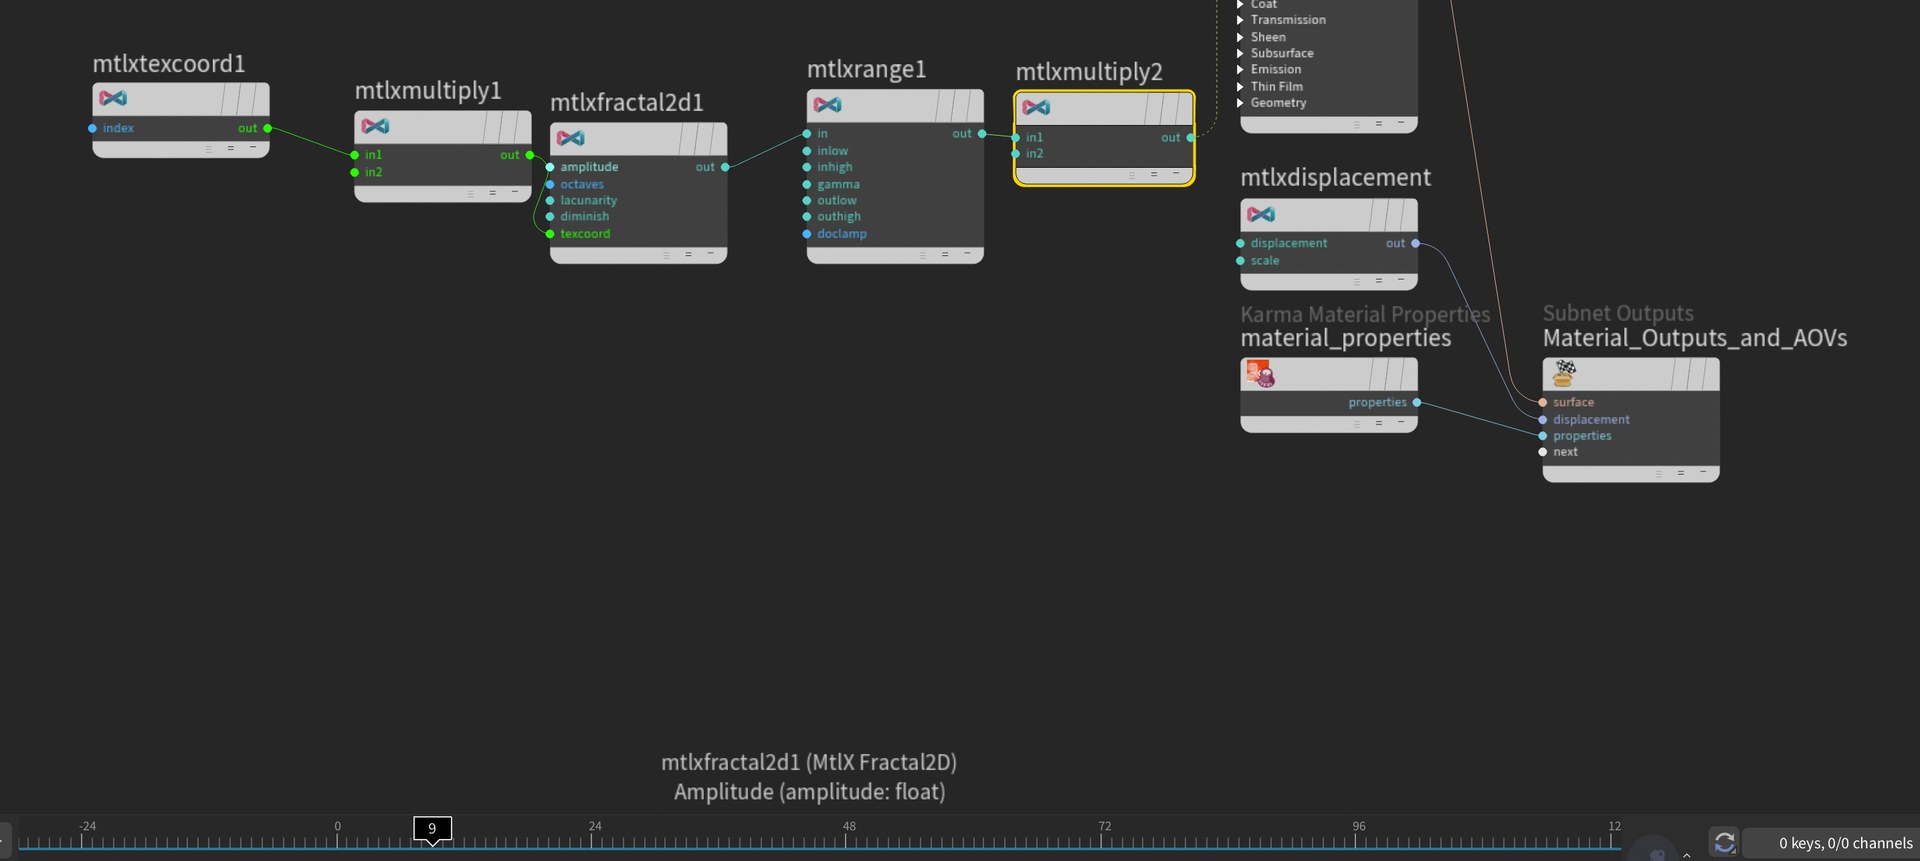Click the current frame 9 marker
1920x861 pixels.
[x=432, y=828]
